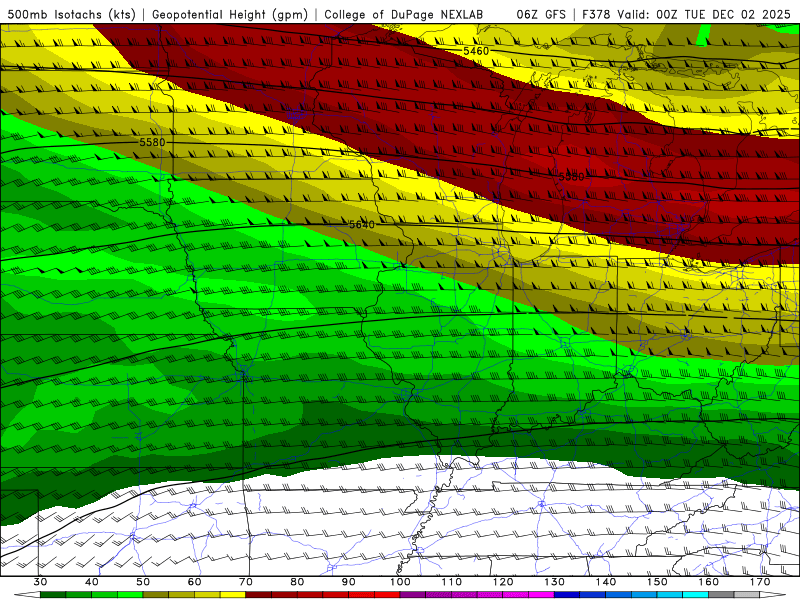Click the 5640 height contour label

[x=362, y=224]
